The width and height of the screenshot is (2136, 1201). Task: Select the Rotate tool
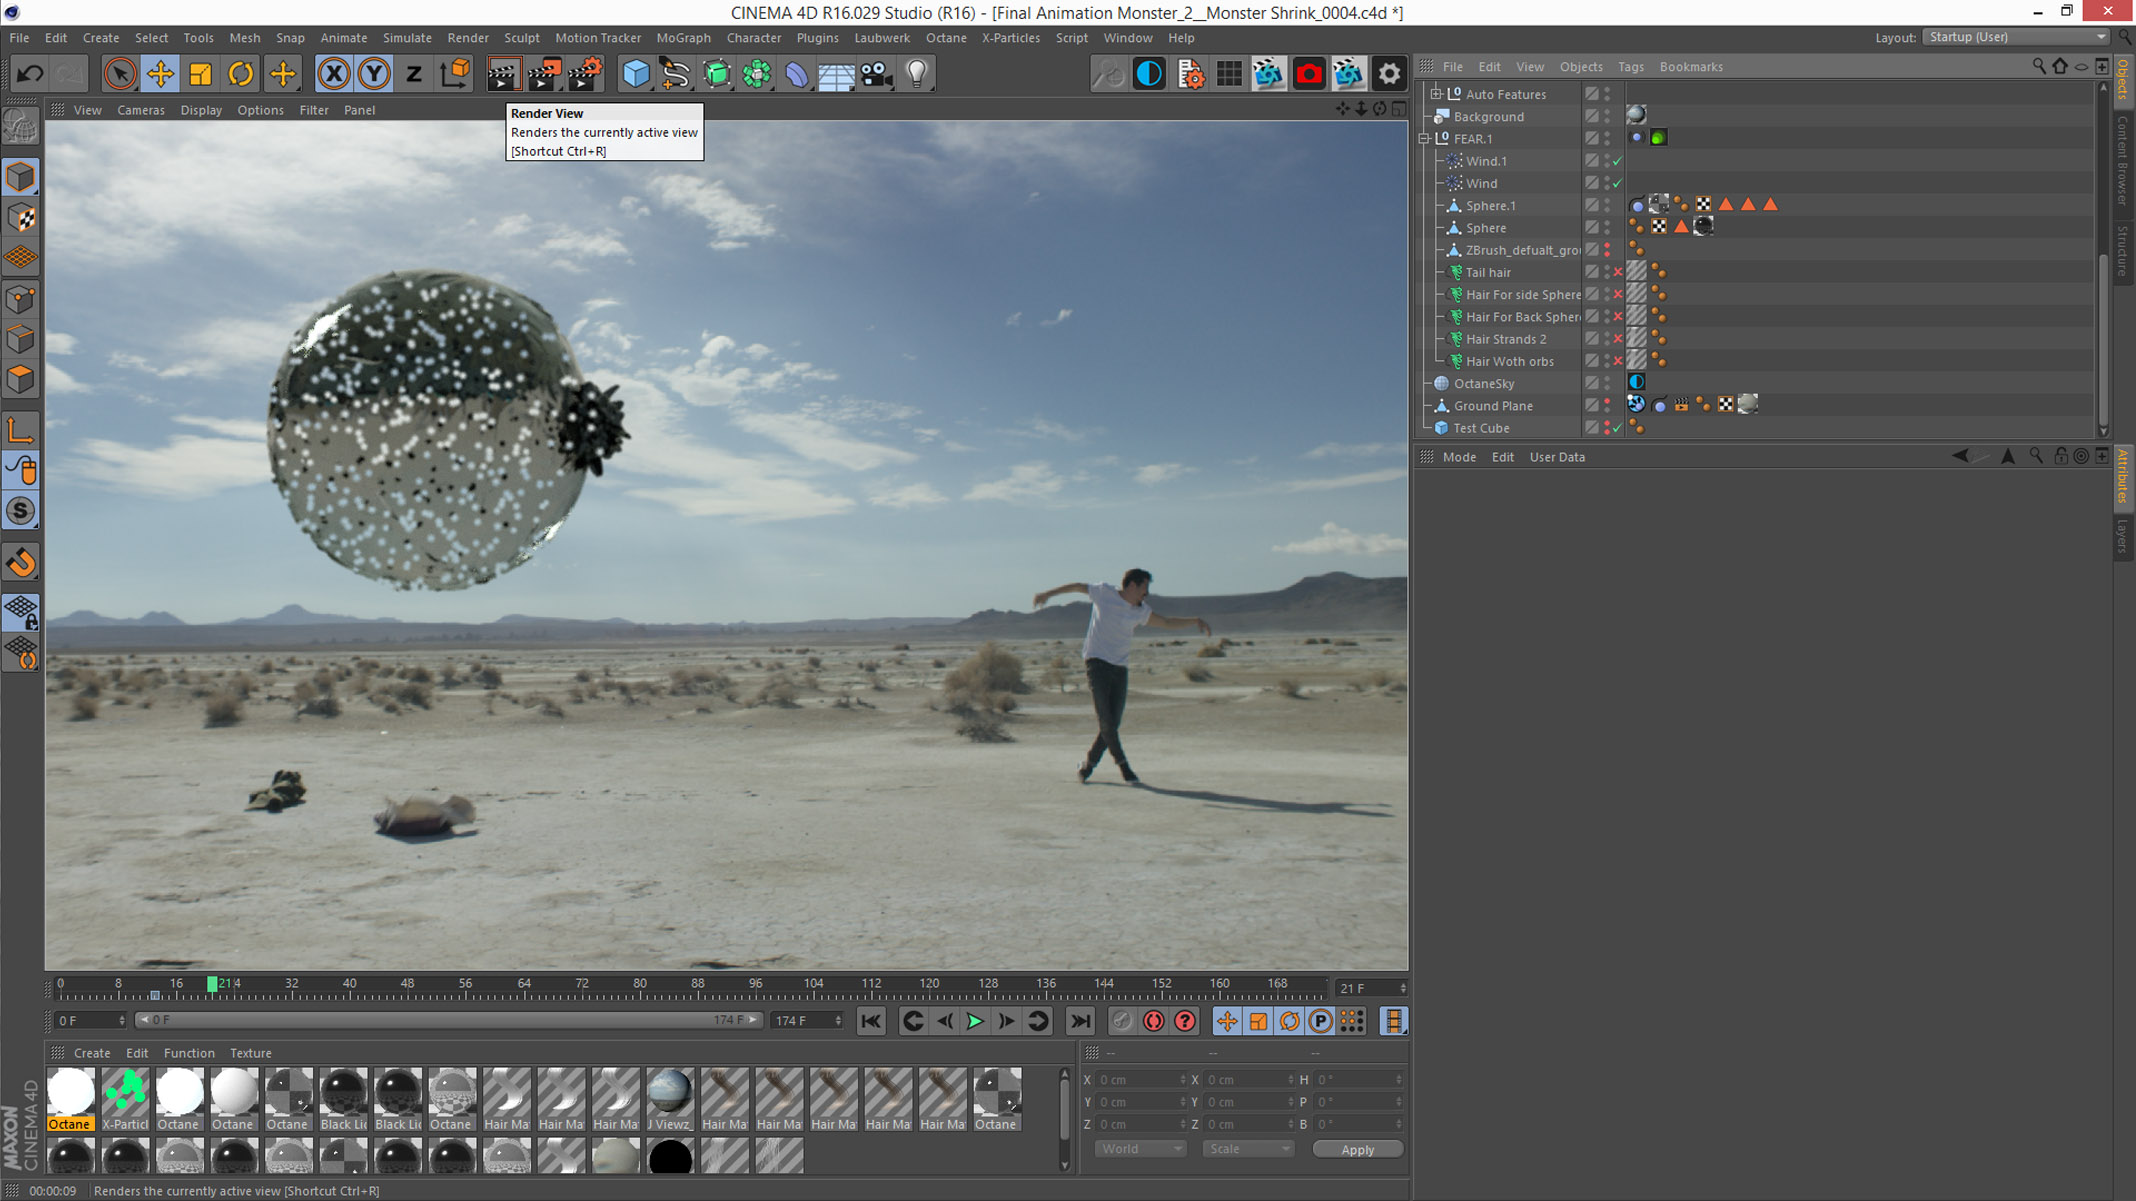coord(241,74)
